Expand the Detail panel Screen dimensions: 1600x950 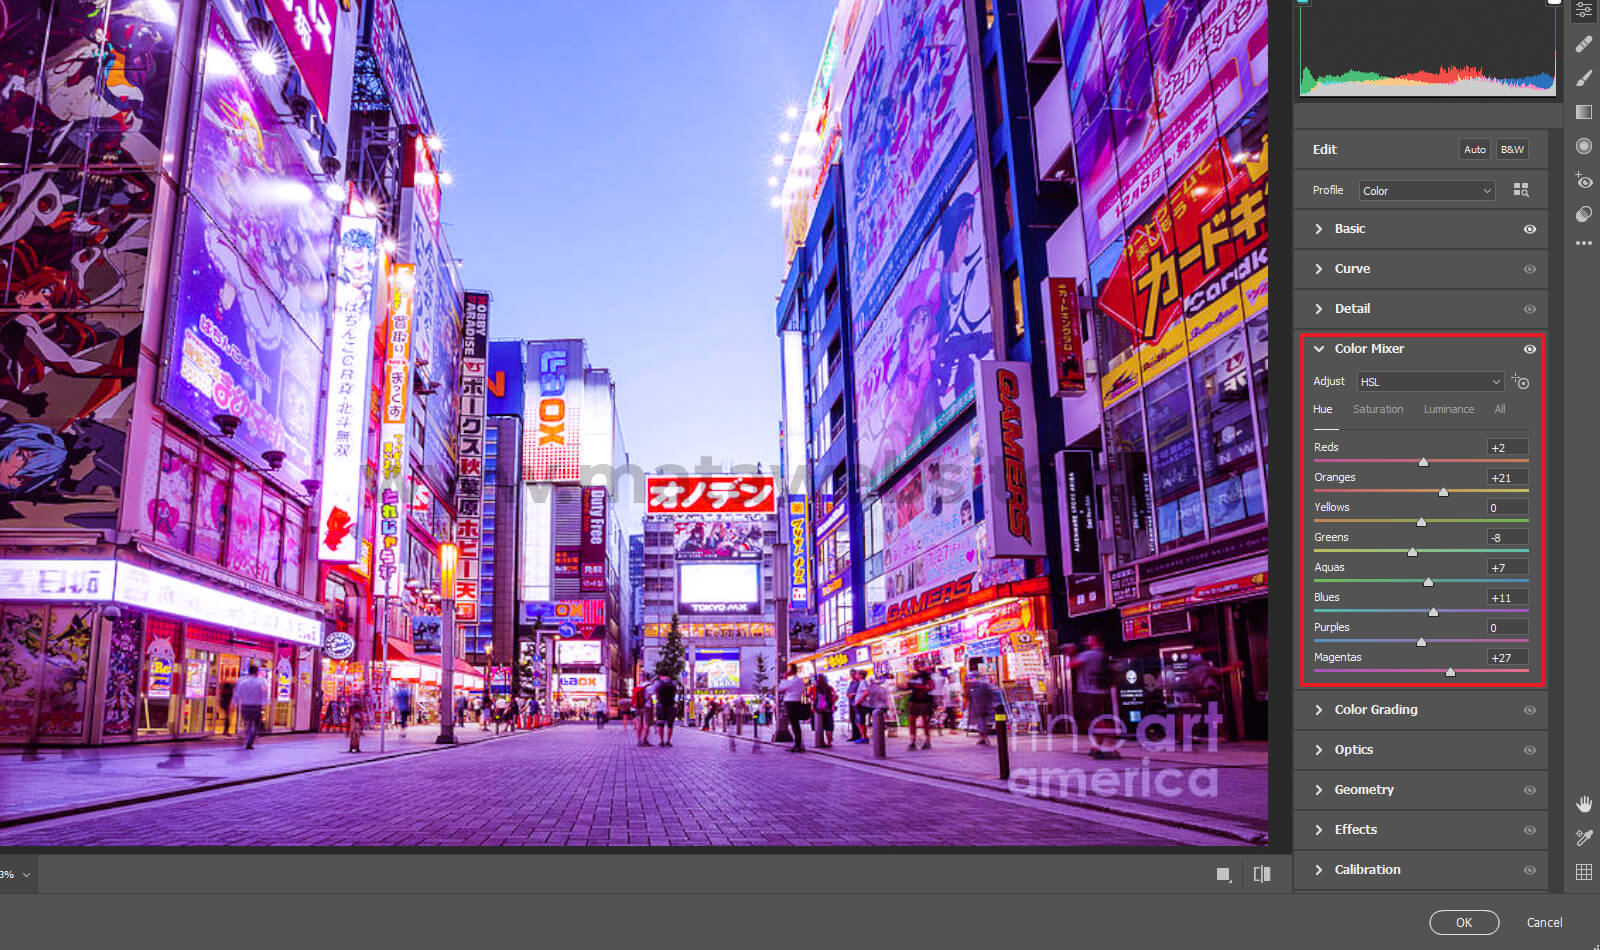click(x=1319, y=309)
